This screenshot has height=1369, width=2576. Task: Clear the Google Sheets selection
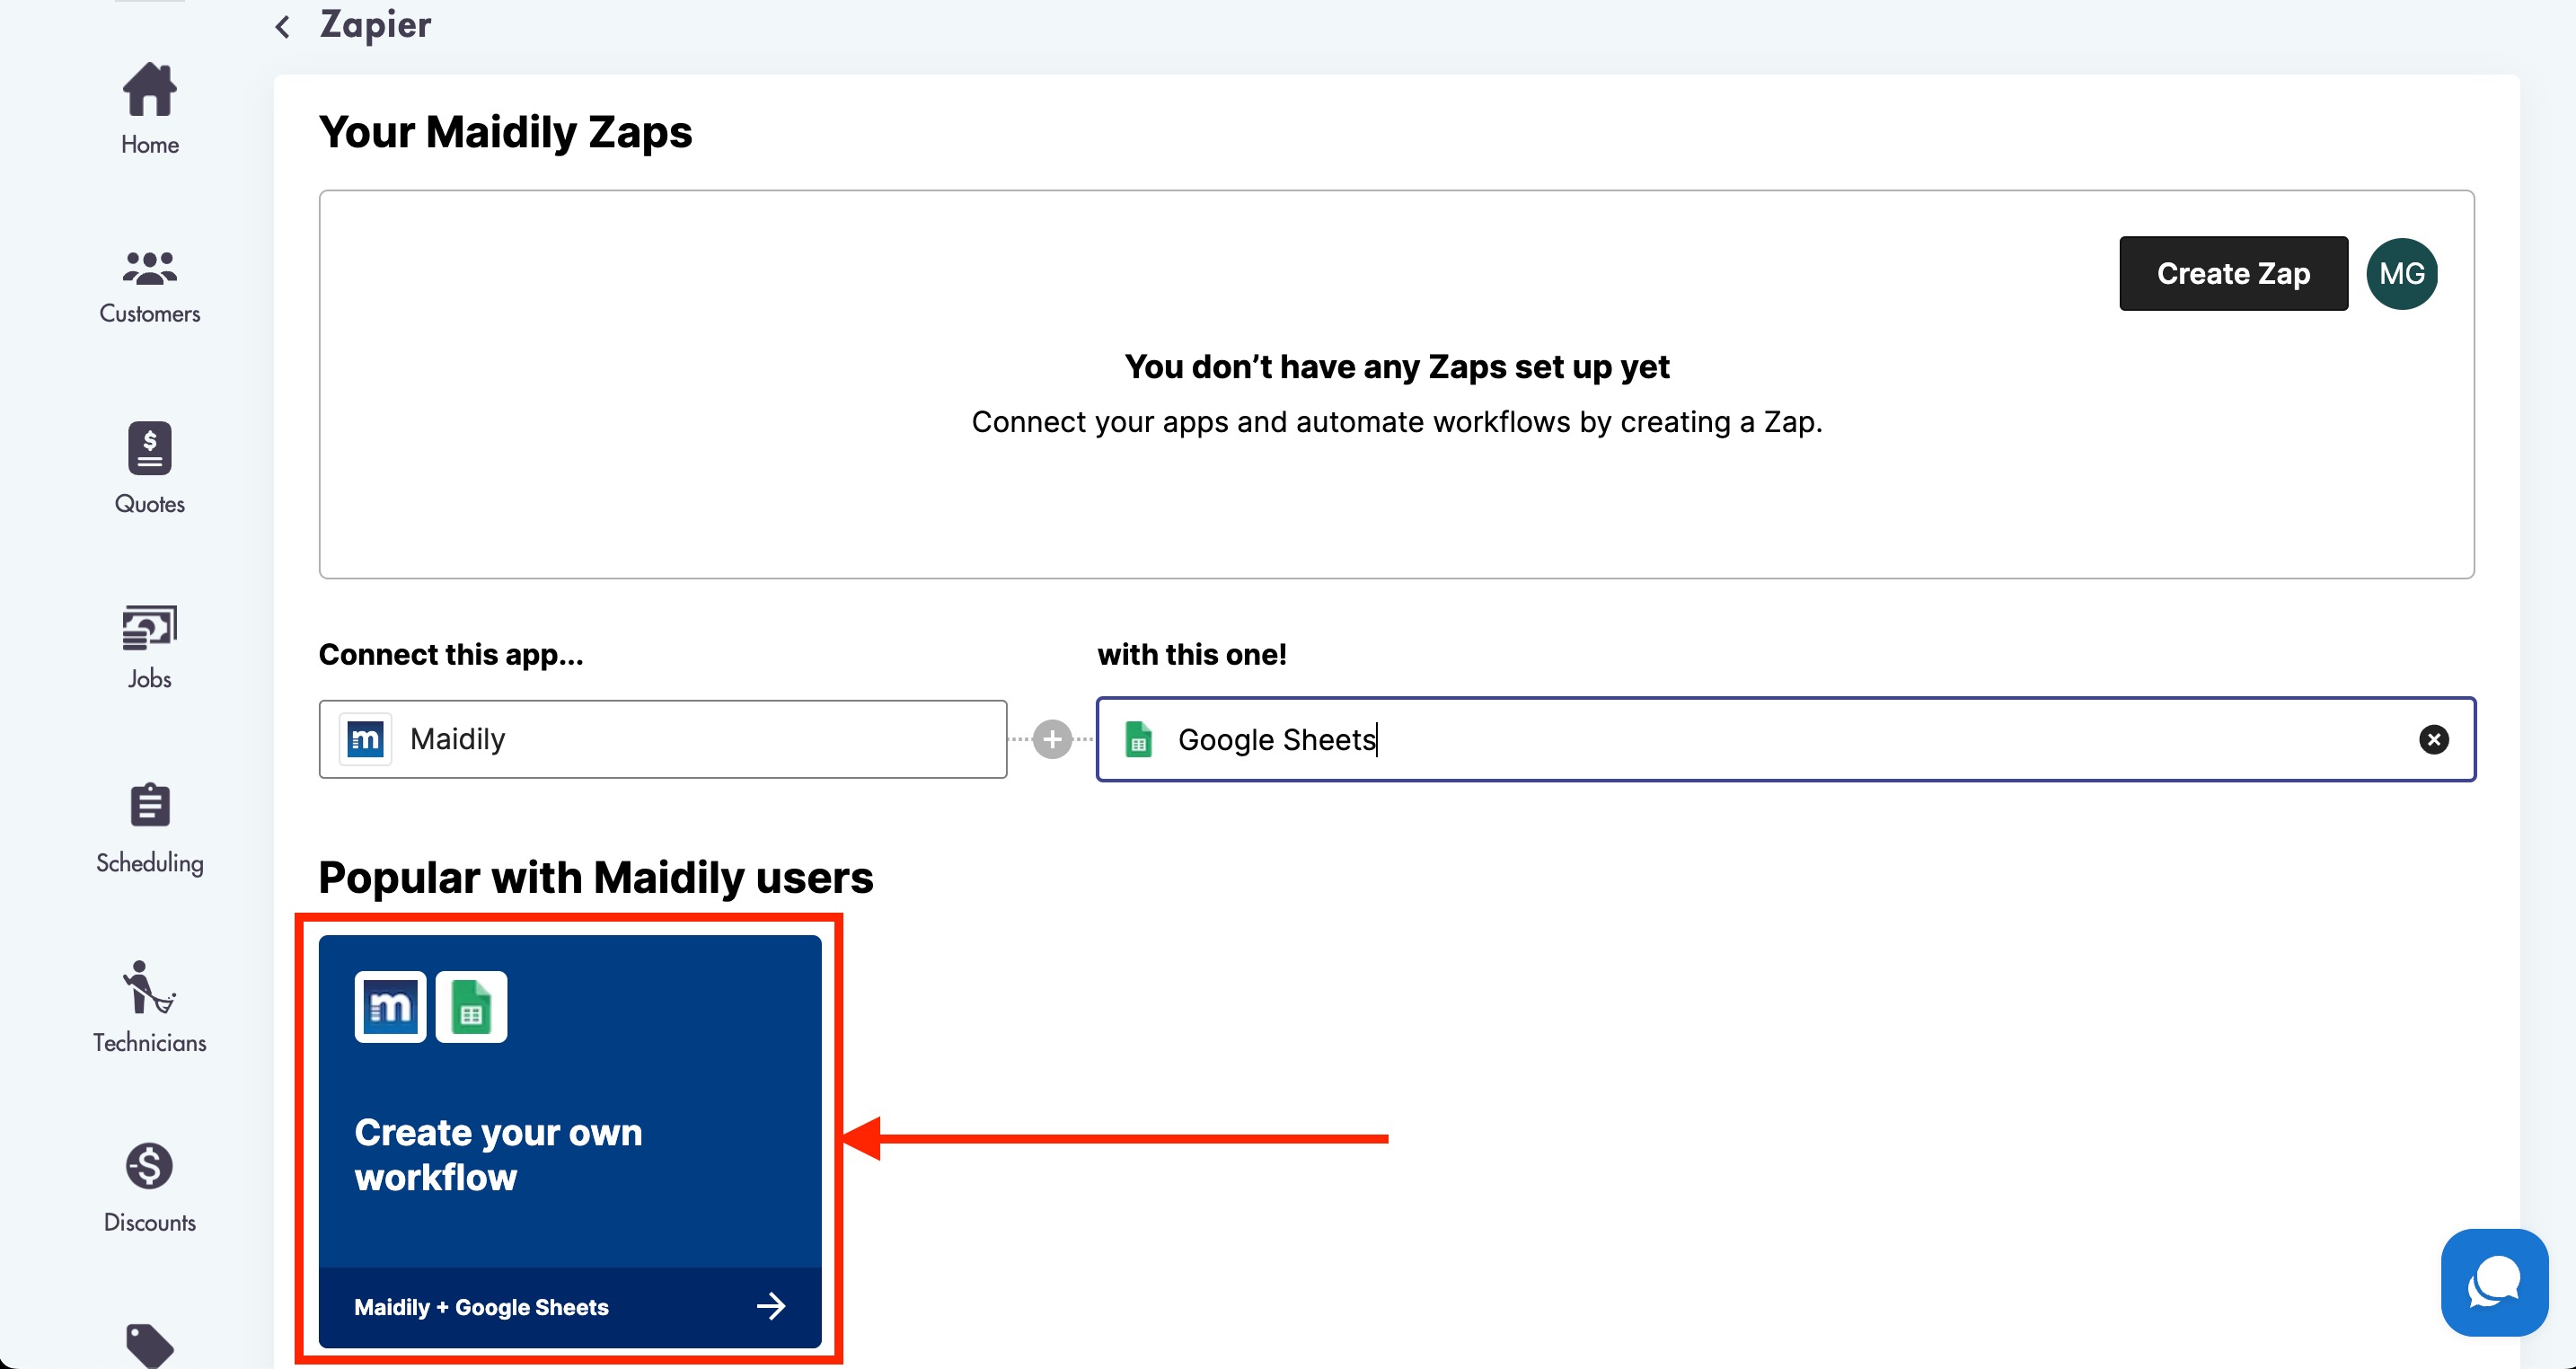click(2433, 739)
